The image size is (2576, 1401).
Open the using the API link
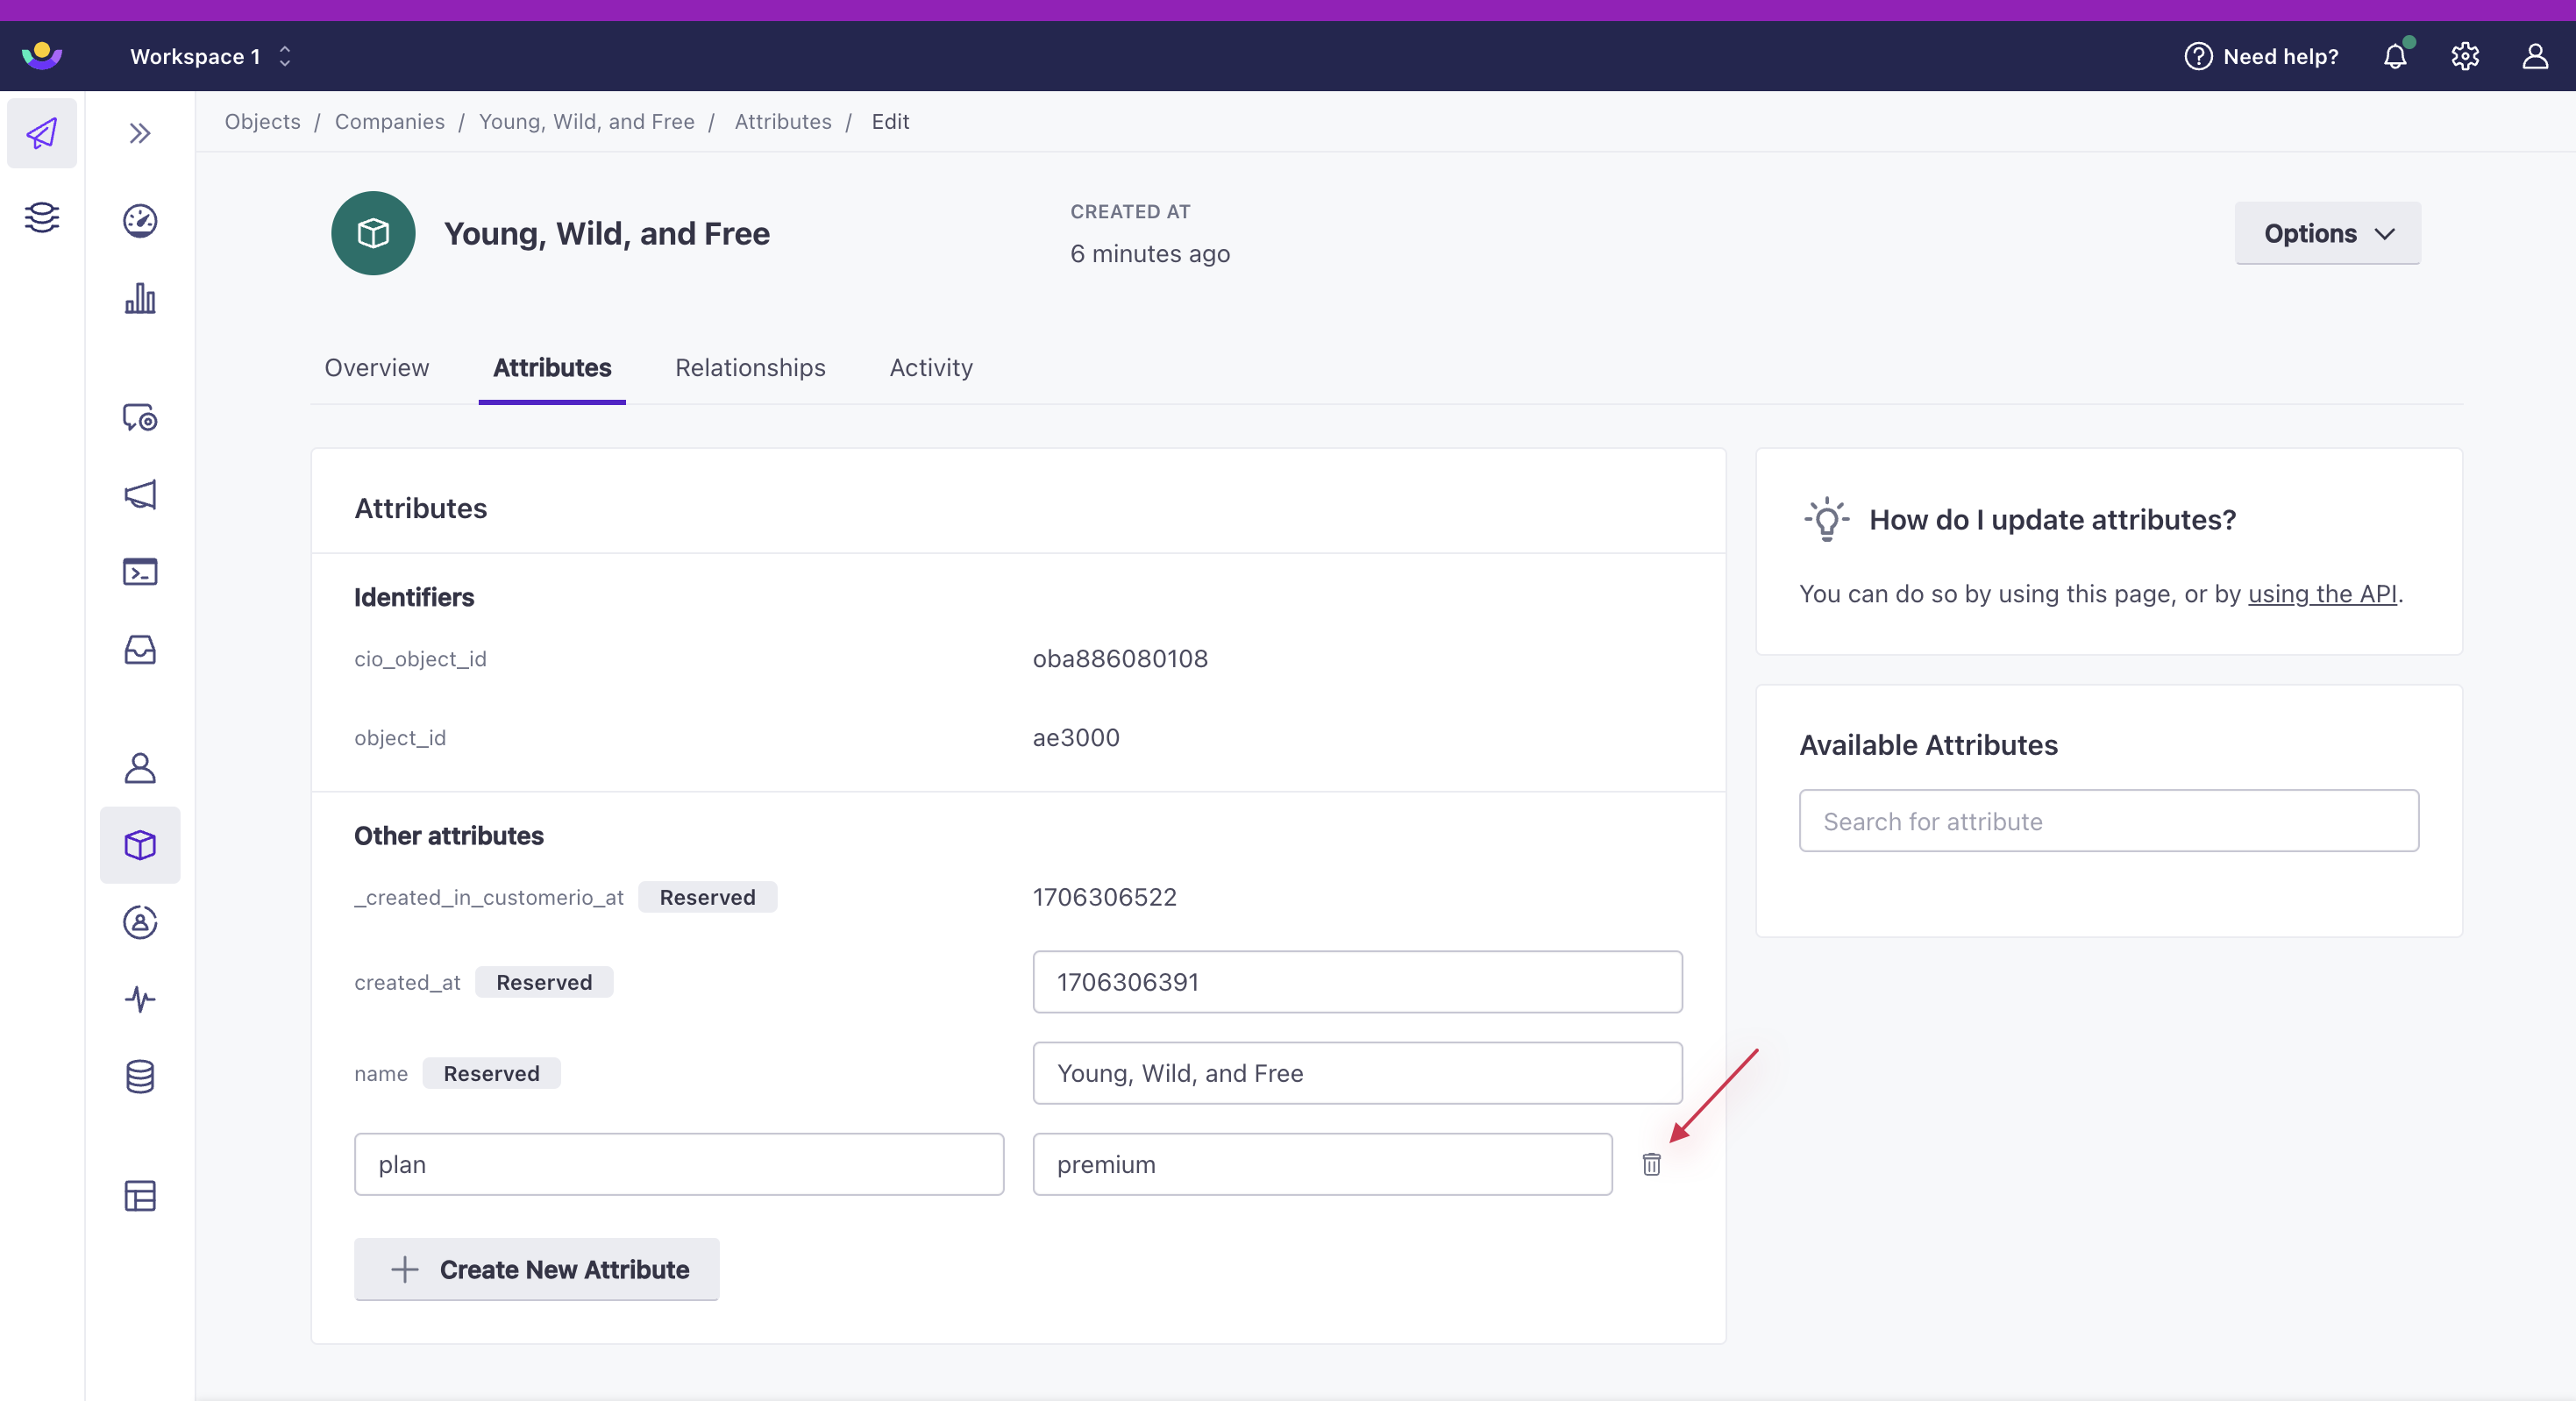pyautogui.click(x=2322, y=594)
